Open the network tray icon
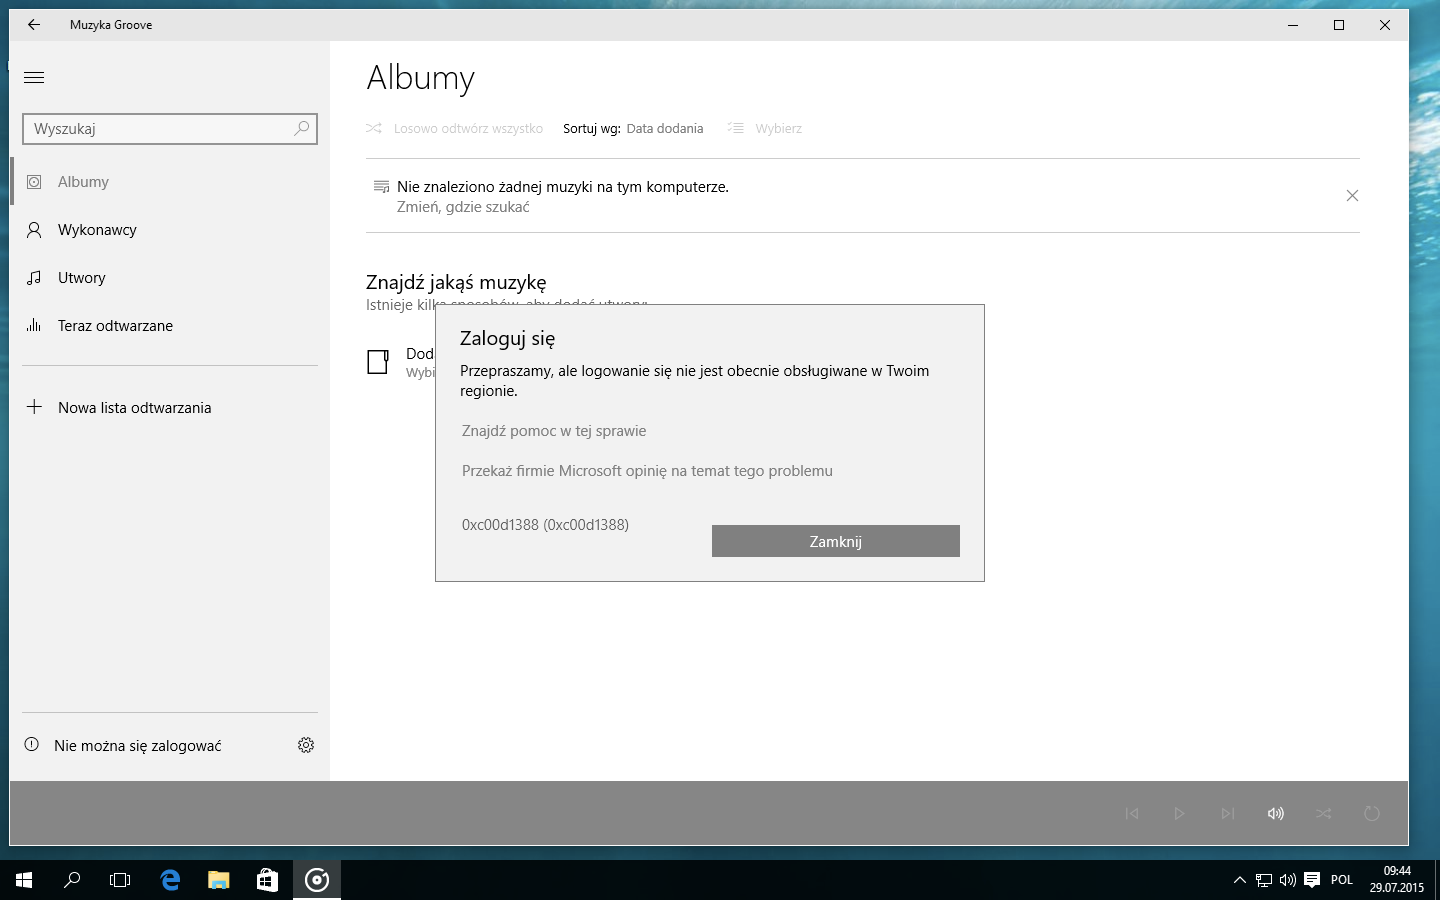1440x900 pixels. [1264, 880]
